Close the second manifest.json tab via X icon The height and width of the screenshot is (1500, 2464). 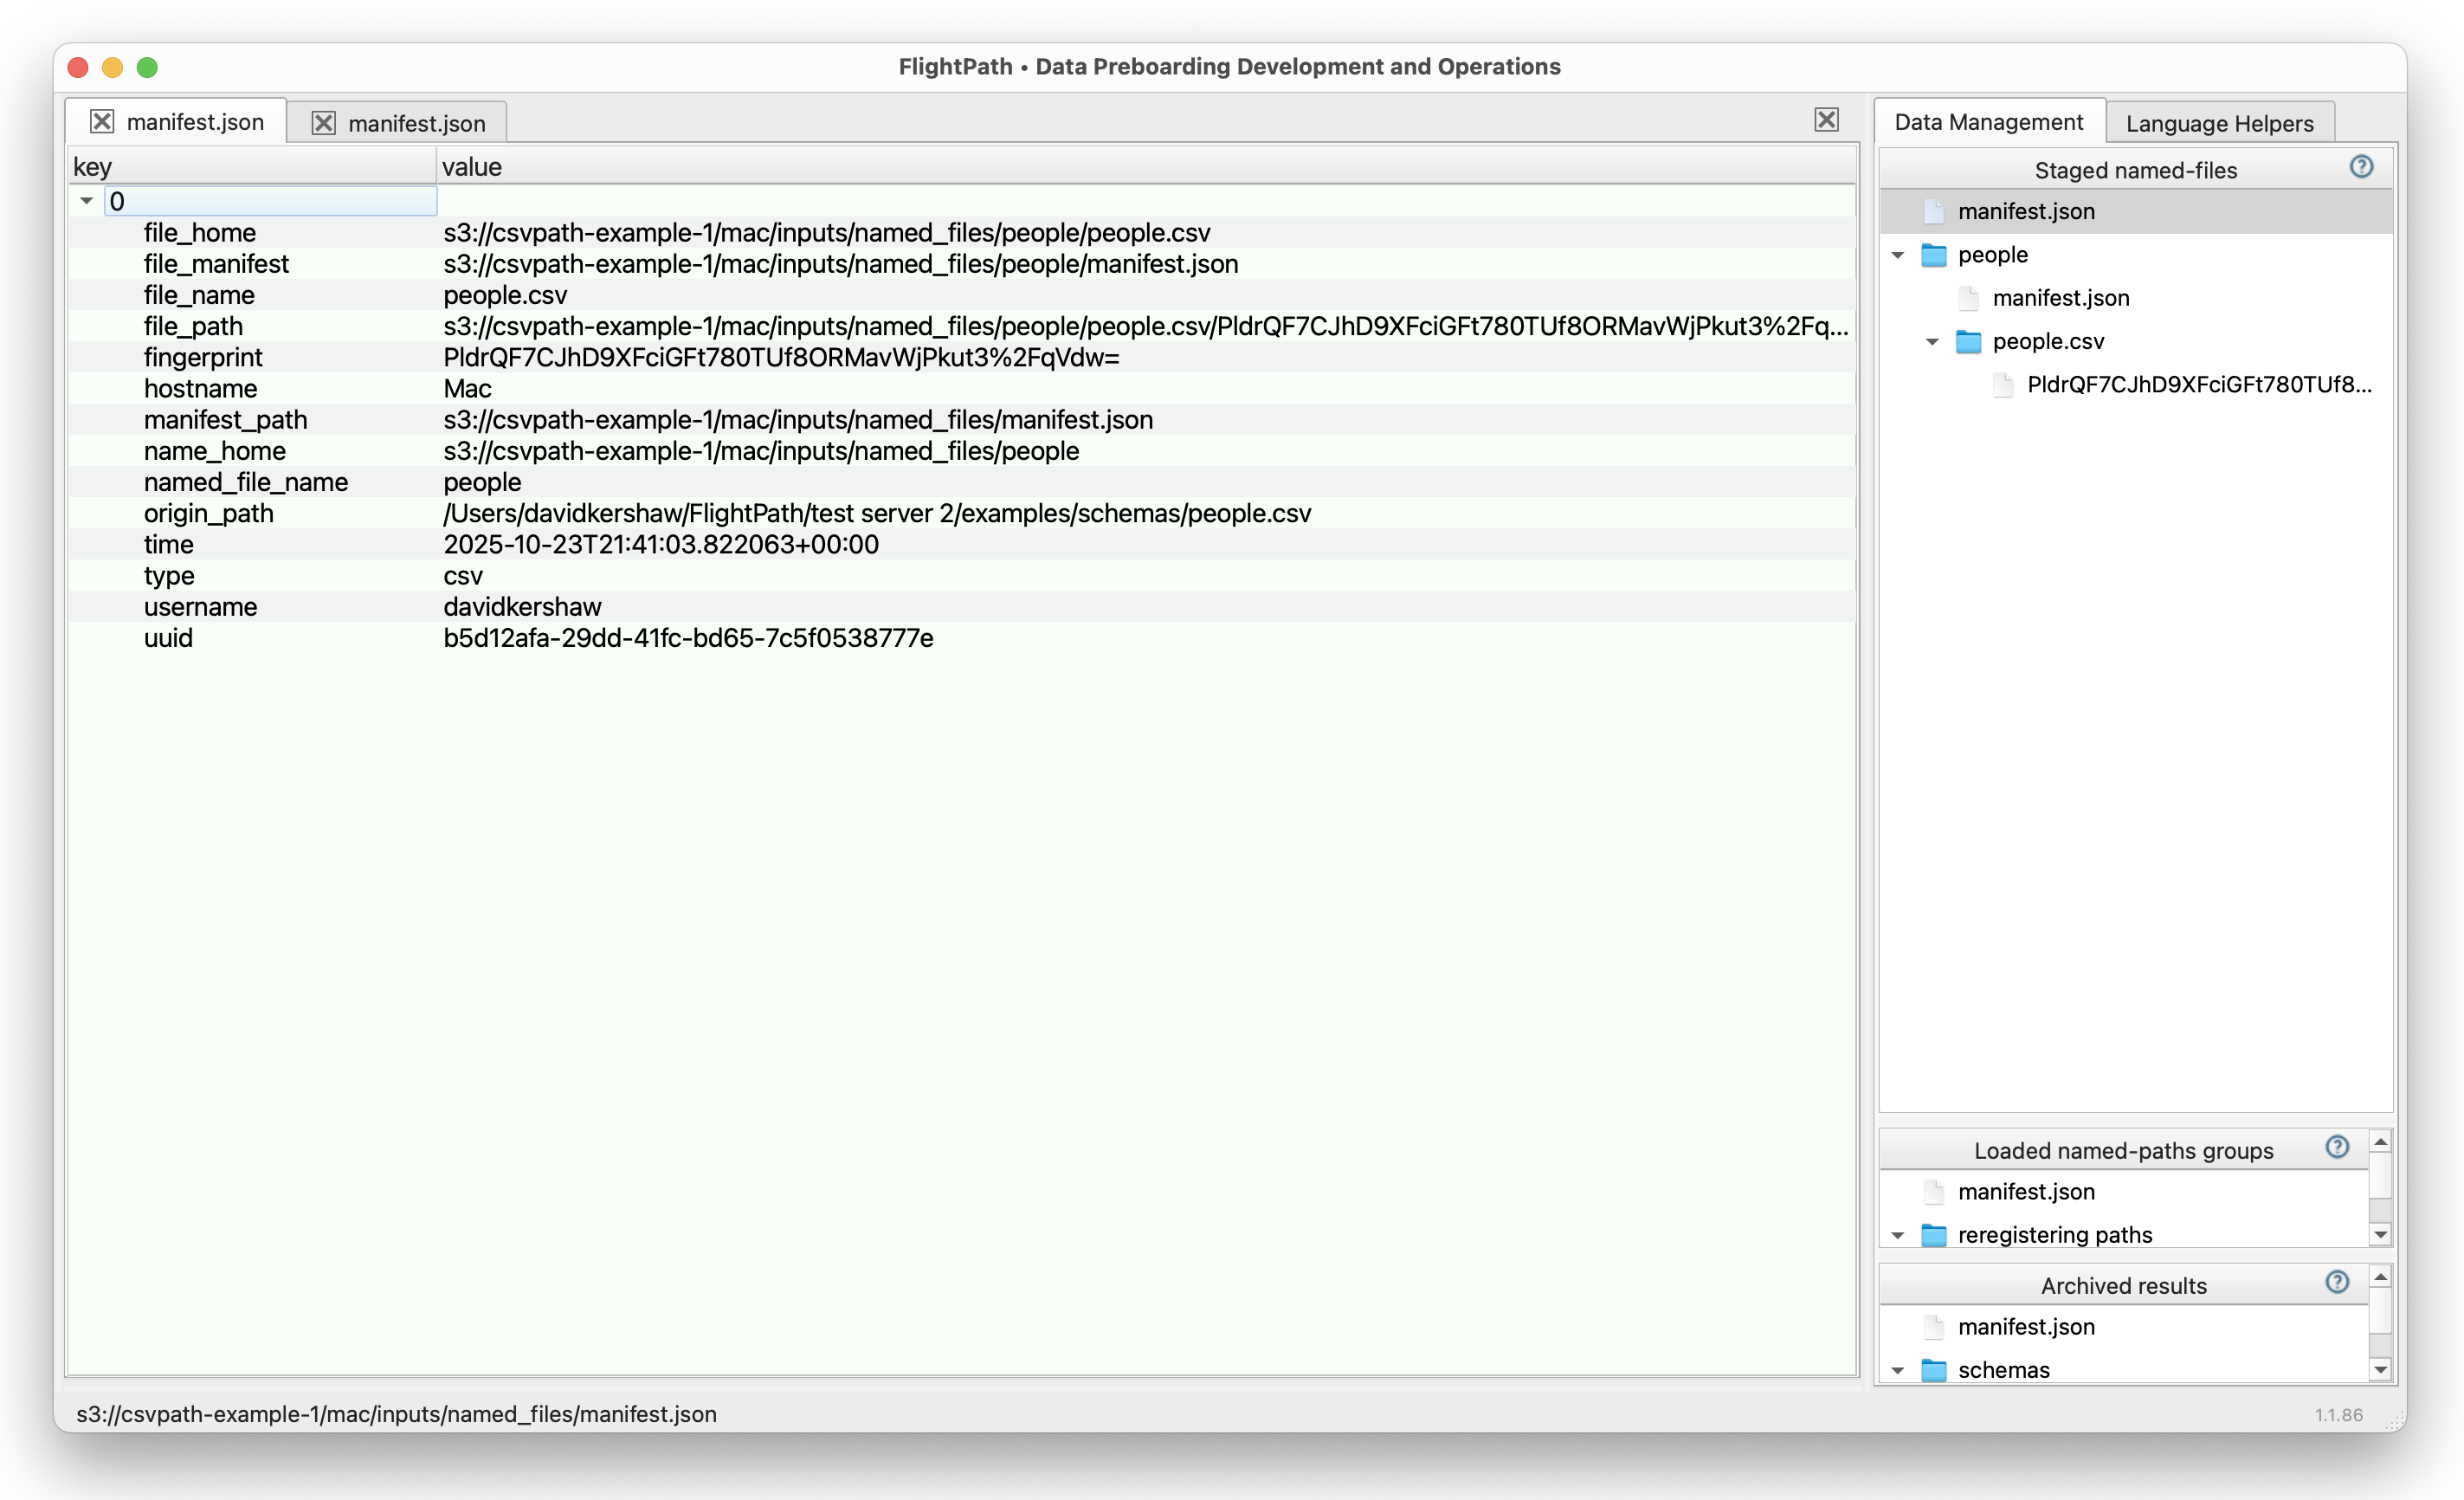(x=323, y=123)
